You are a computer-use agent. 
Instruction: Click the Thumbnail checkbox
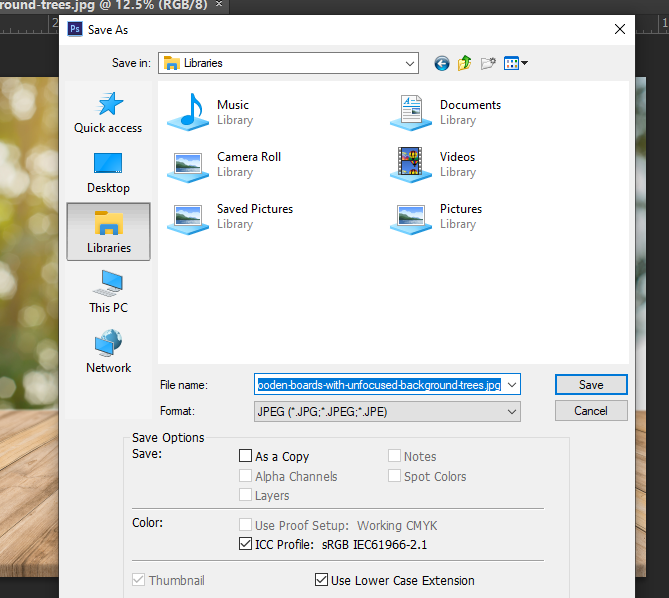pos(138,580)
